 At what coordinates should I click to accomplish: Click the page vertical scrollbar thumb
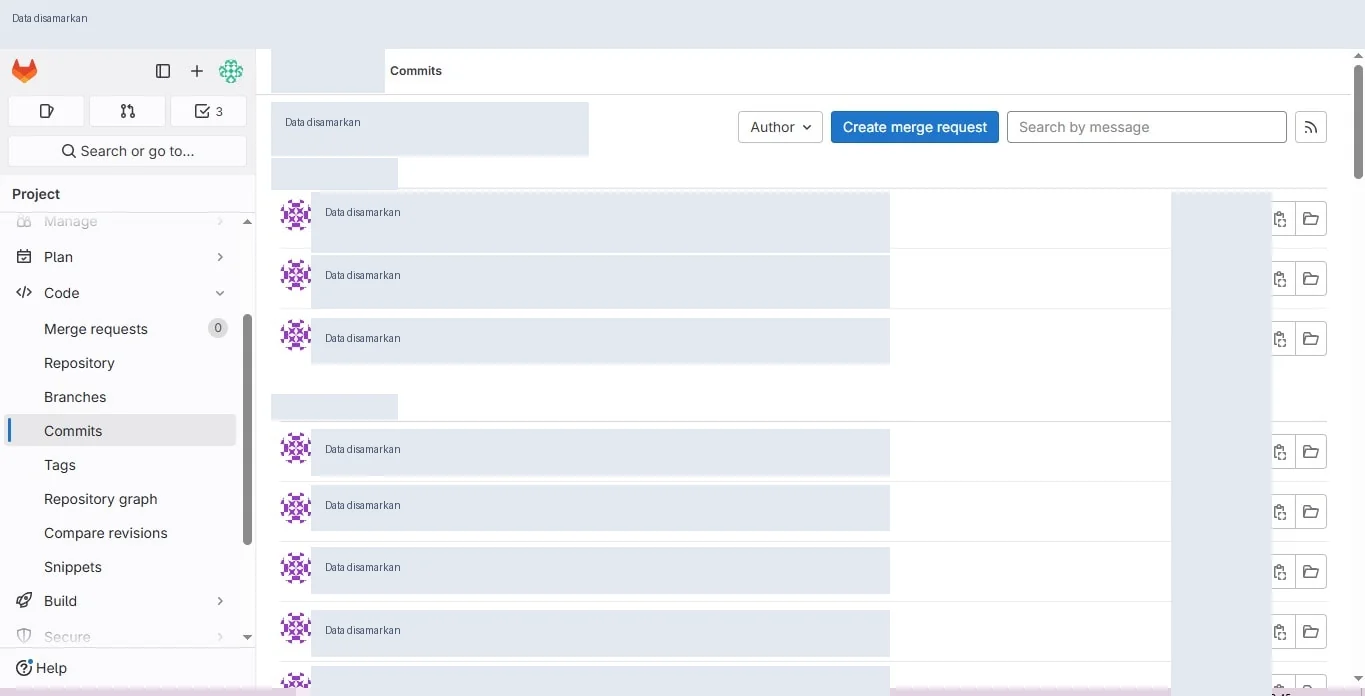[x=1358, y=122]
